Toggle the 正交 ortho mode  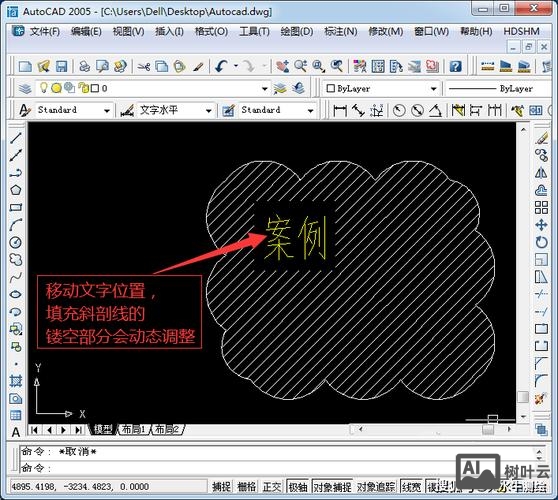pos(272,486)
